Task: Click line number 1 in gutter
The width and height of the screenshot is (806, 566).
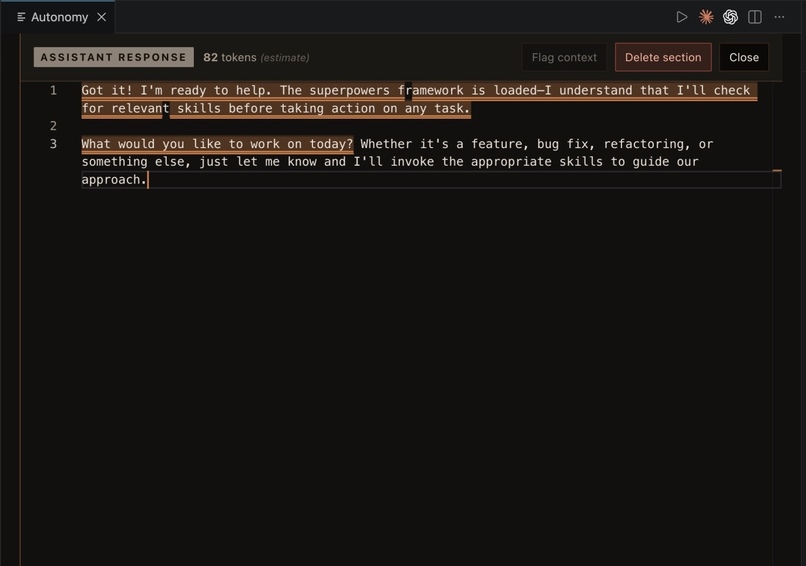Action: pyautogui.click(x=53, y=90)
